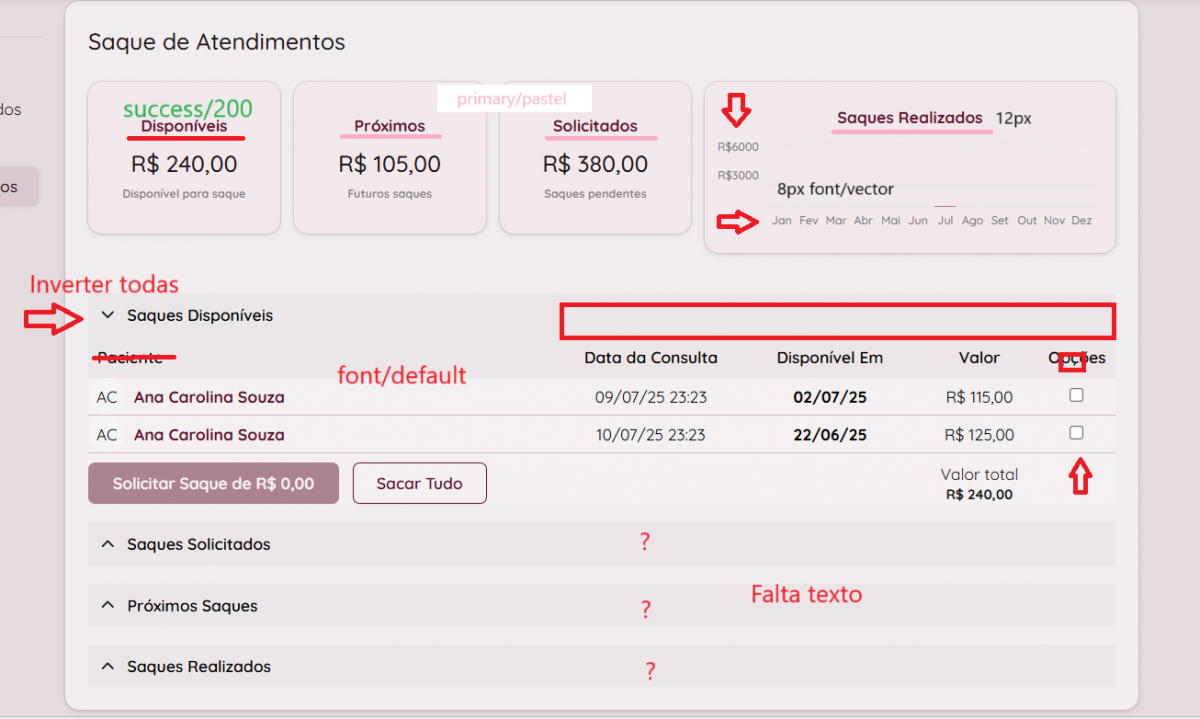The image size is (1200, 719).
Task: Select the Disponíveis R$ 240,00 summary card
Action: tap(184, 160)
